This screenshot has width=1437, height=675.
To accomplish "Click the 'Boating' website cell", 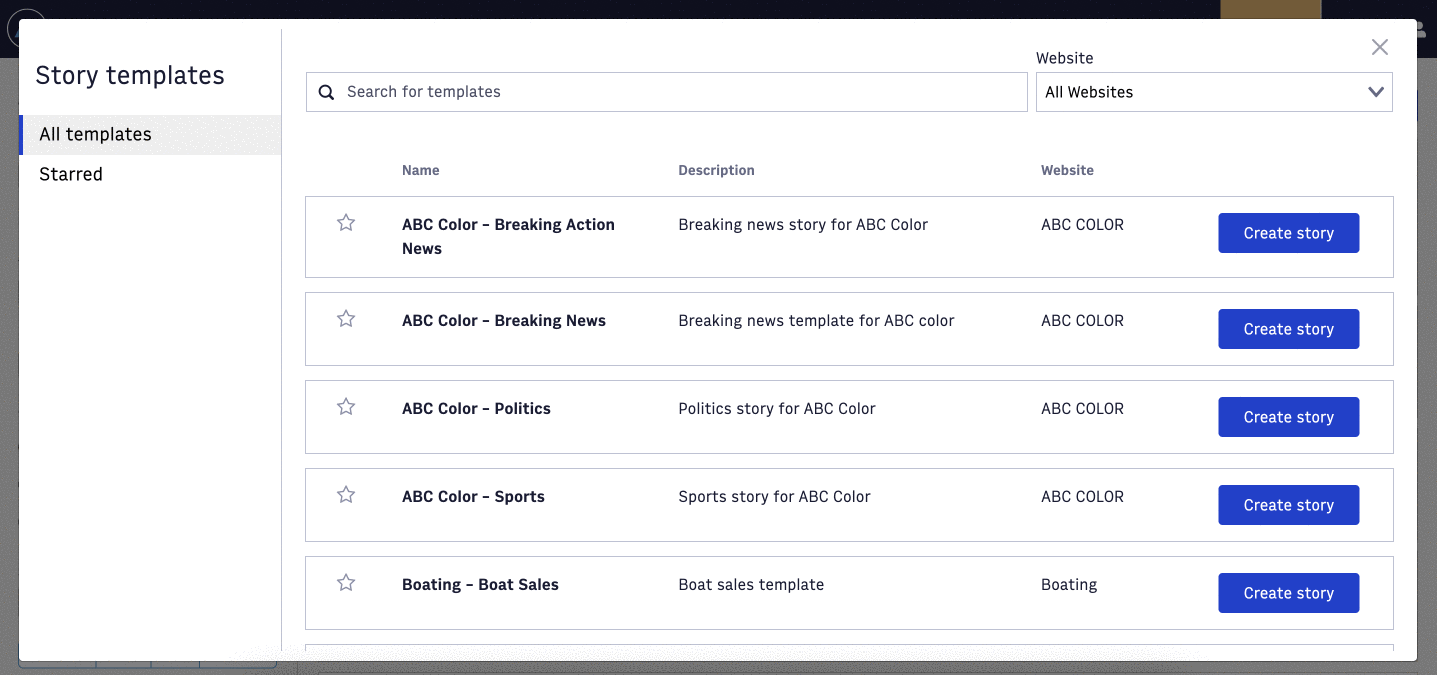I will point(1069,585).
